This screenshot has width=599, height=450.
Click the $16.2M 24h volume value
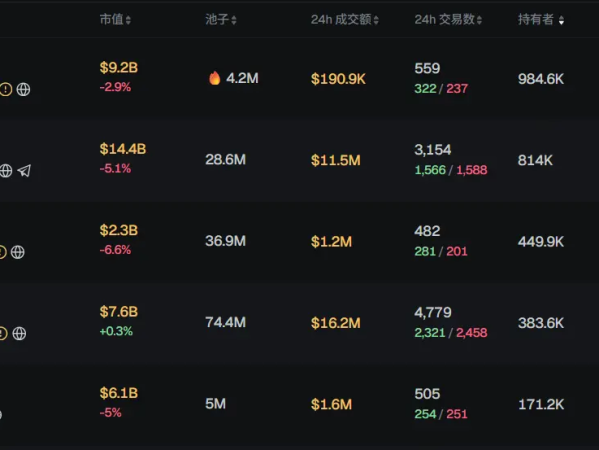(335, 323)
